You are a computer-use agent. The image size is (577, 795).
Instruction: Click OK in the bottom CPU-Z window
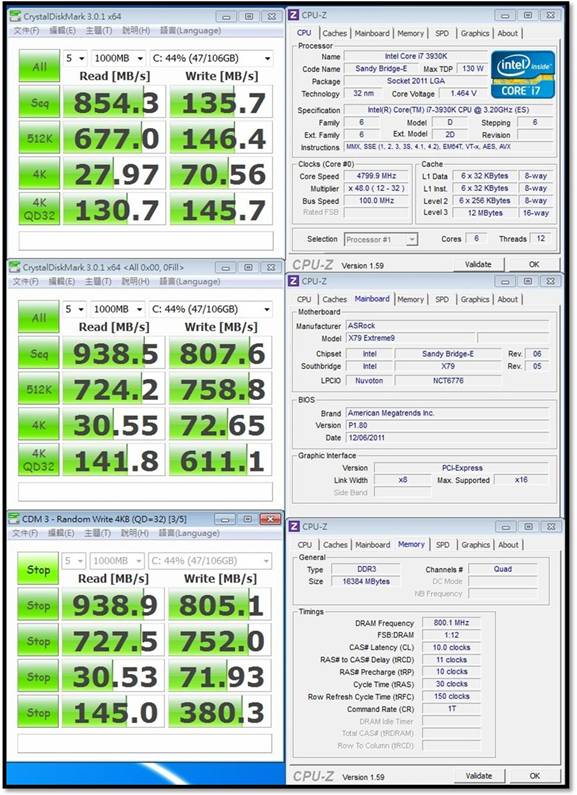coord(534,776)
